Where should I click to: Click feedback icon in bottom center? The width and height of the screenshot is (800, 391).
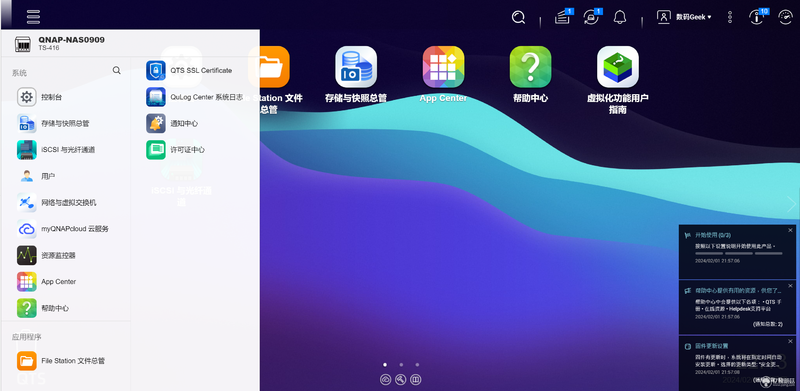(x=416, y=380)
